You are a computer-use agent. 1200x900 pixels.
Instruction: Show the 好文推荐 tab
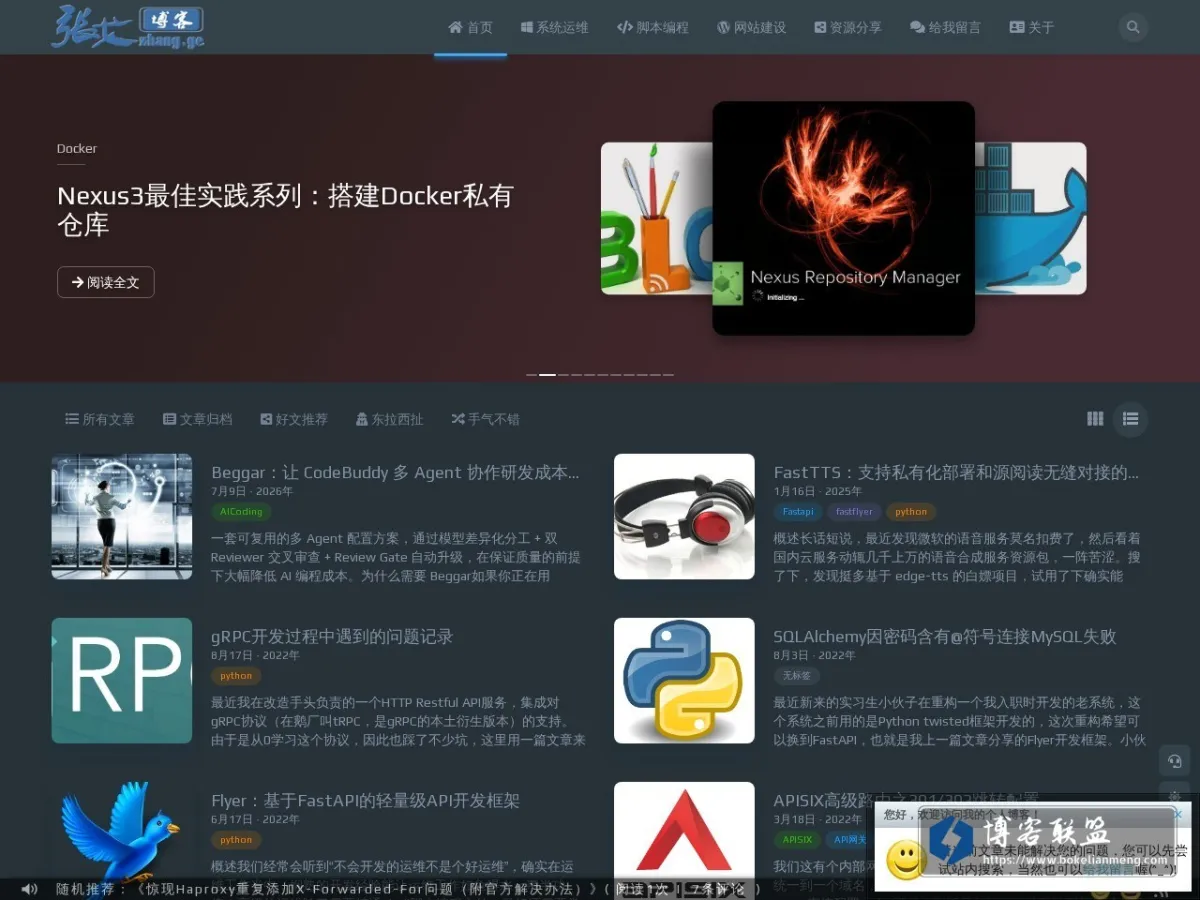pyautogui.click(x=294, y=419)
